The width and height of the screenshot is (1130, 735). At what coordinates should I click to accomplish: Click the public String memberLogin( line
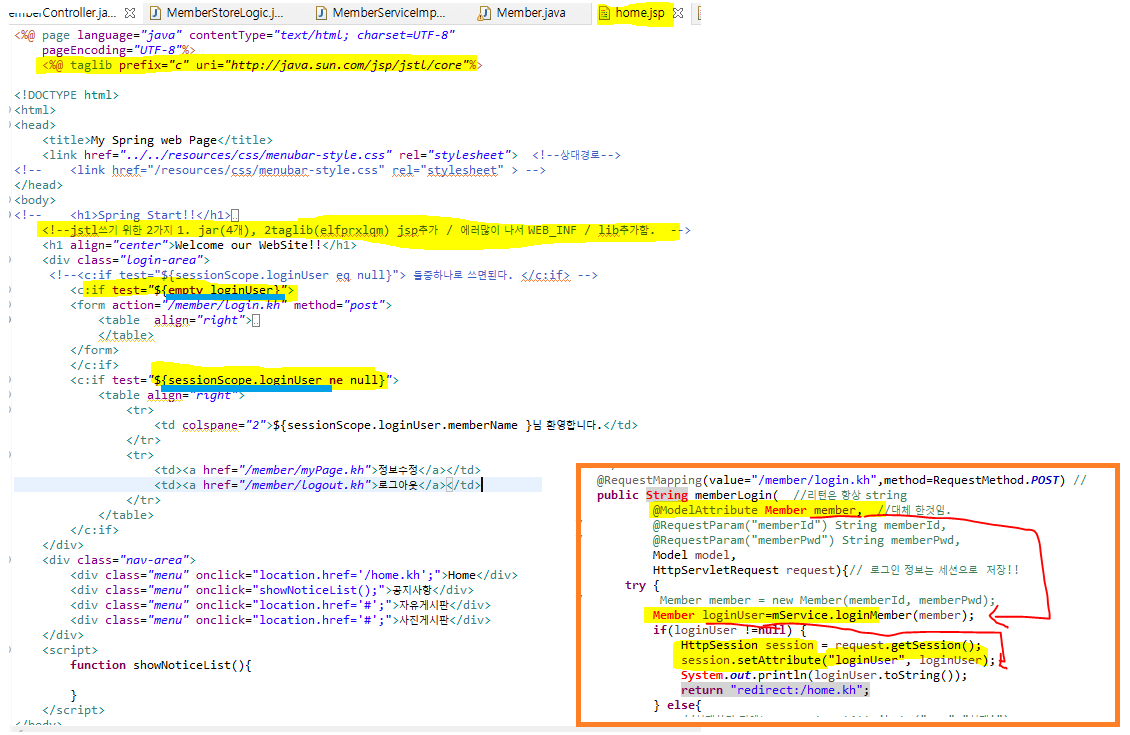(x=688, y=495)
